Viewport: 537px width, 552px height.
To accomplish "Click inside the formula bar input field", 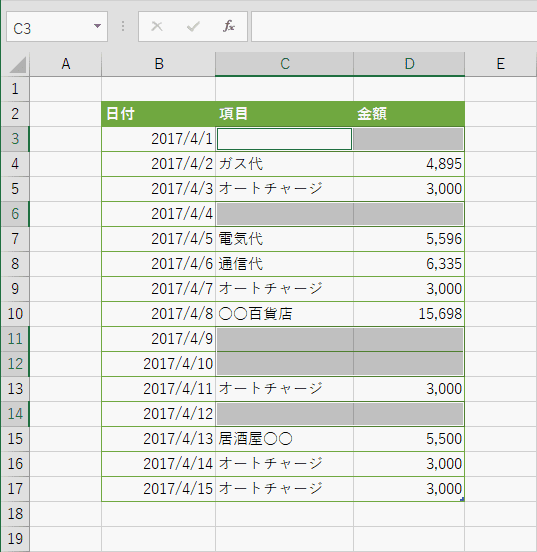I will tap(394, 26).
